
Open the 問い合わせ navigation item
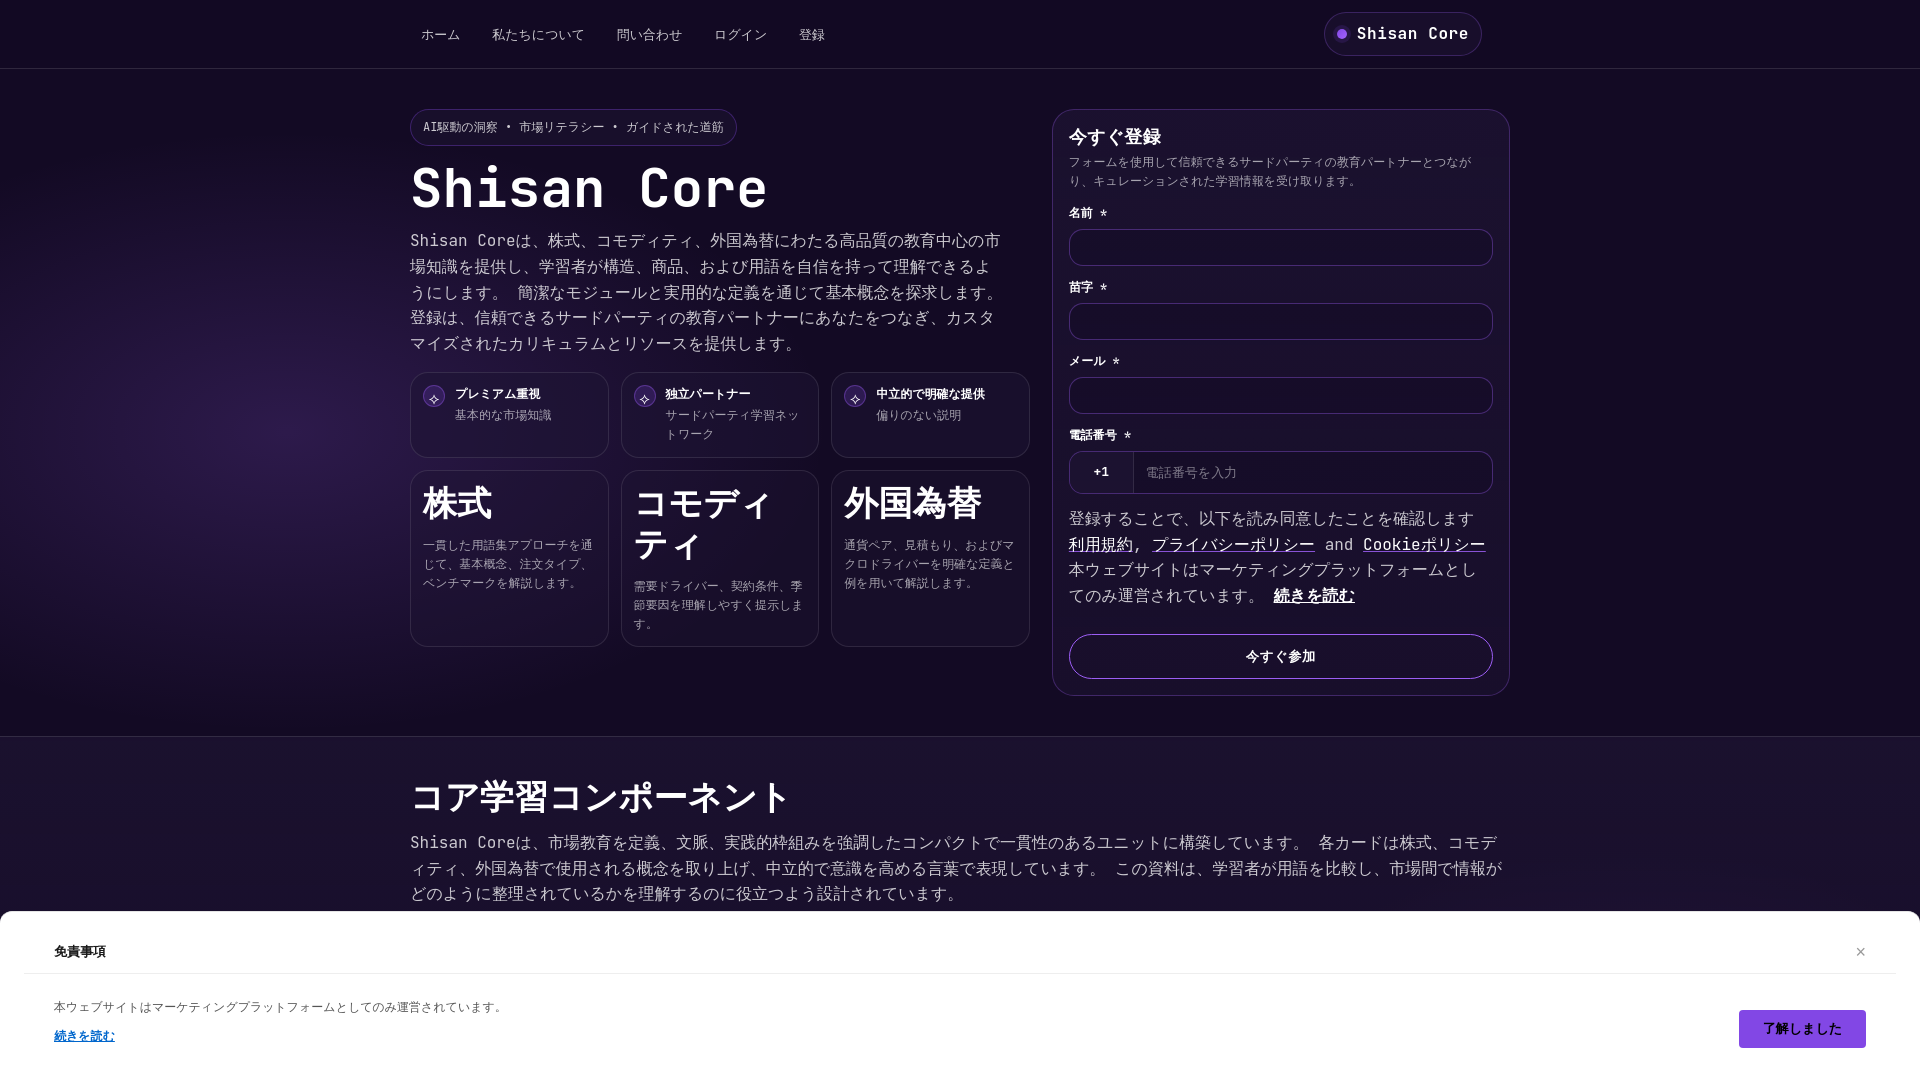[649, 35]
